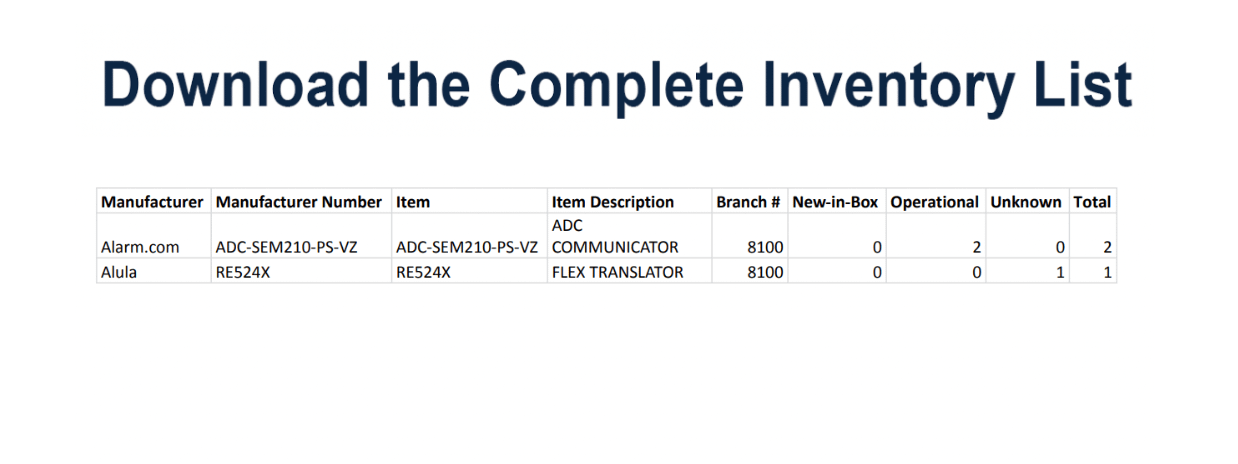Image resolution: width=1238 pixels, height=464 pixels.
Task: Click the Unknown column header
Action: pyautogui.click(x=1026, y=202)
